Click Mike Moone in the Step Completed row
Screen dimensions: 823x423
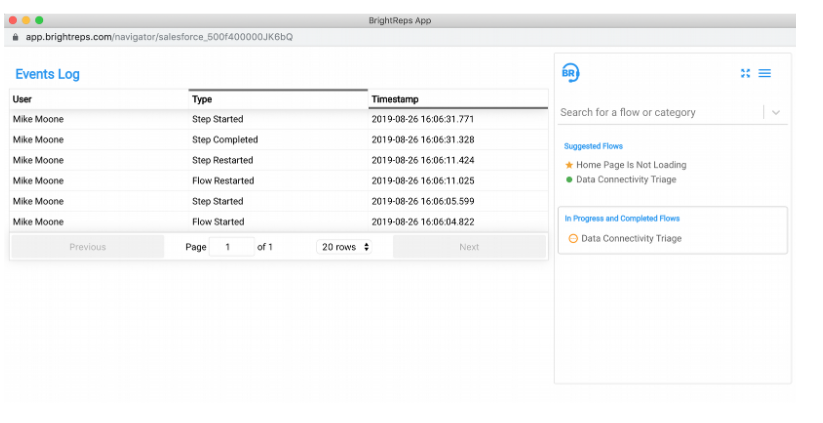[x=38, y=140]
